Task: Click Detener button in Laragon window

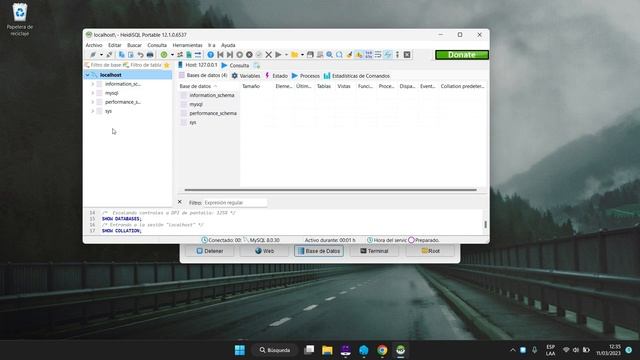Action: 210,251
